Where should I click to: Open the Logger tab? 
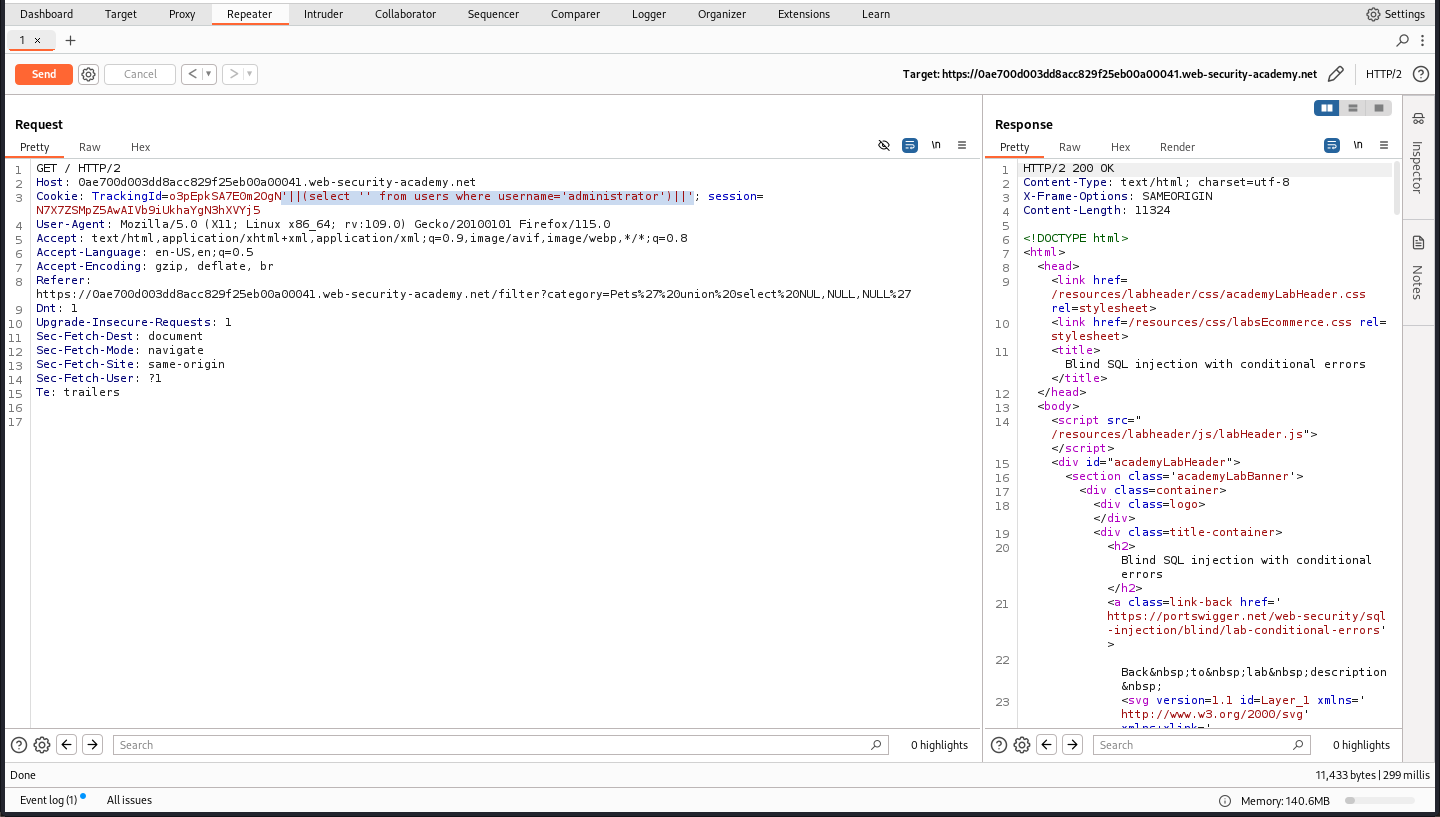(x=649, y=14)
